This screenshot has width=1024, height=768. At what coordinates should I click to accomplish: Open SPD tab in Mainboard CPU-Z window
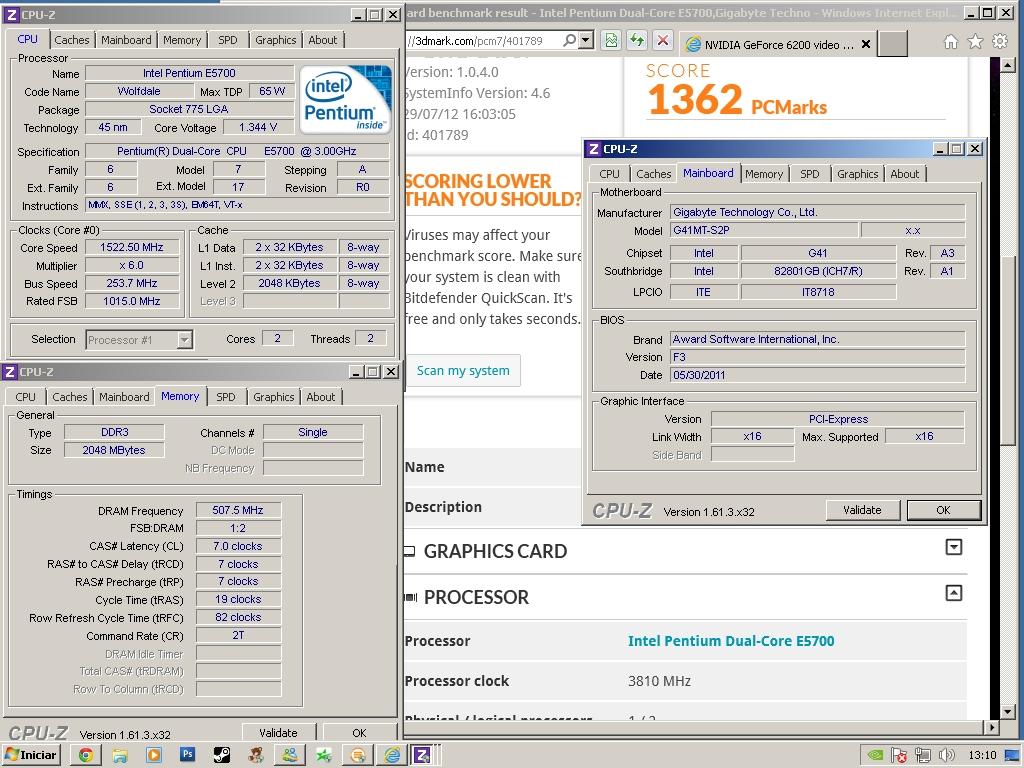click(810, 174)
